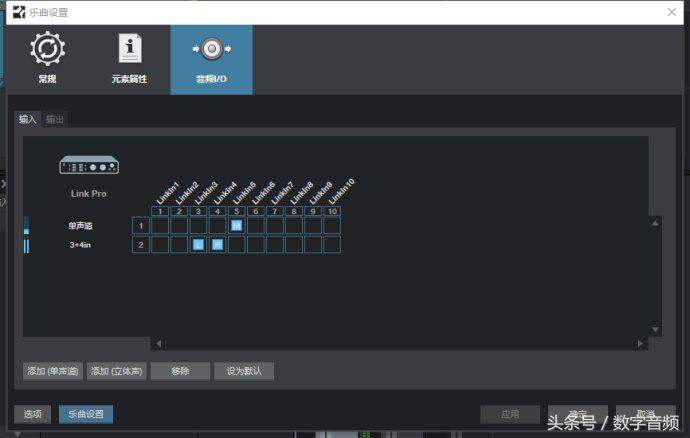Switch to the 输出 tab
The height and width of the screenshot is (438, 690).
pyautogui.click(x=55, y=119)
